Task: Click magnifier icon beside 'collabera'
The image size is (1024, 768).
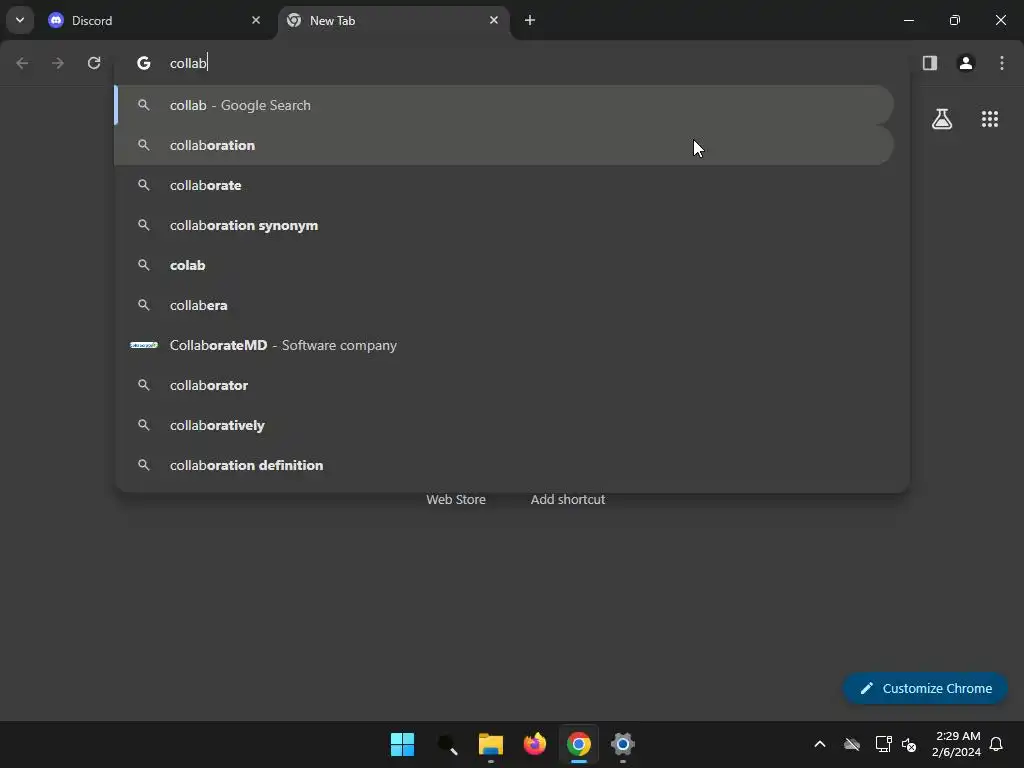Action: 144,305
